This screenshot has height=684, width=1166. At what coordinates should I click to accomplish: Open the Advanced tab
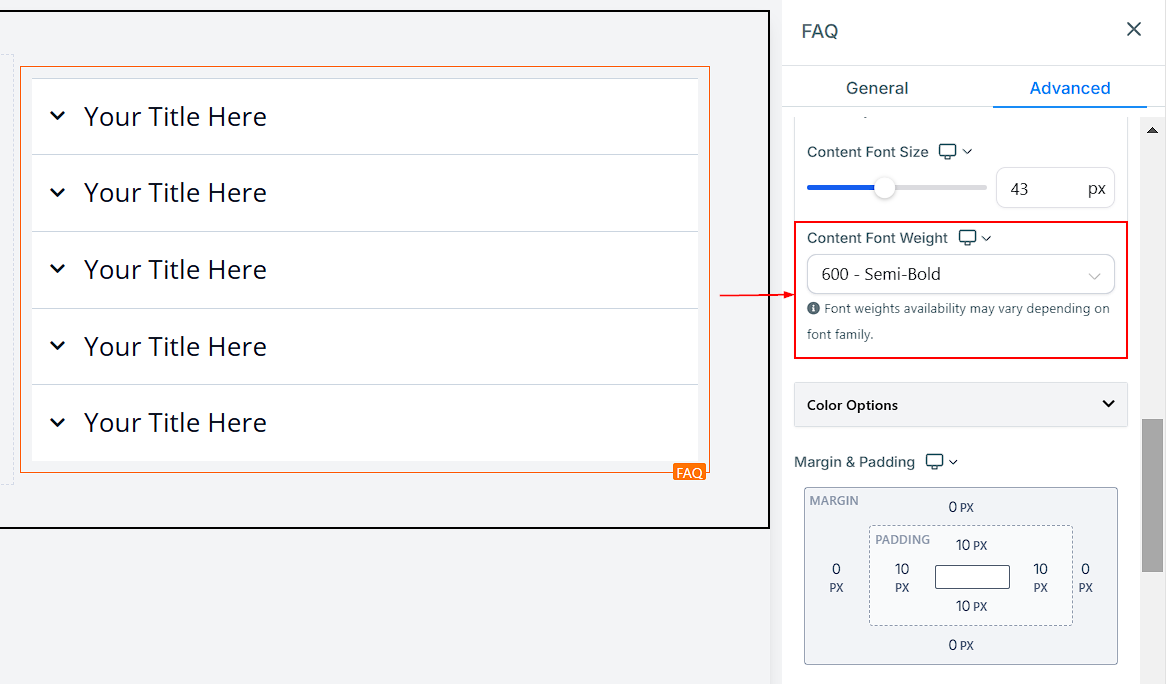coord(1069,88)
